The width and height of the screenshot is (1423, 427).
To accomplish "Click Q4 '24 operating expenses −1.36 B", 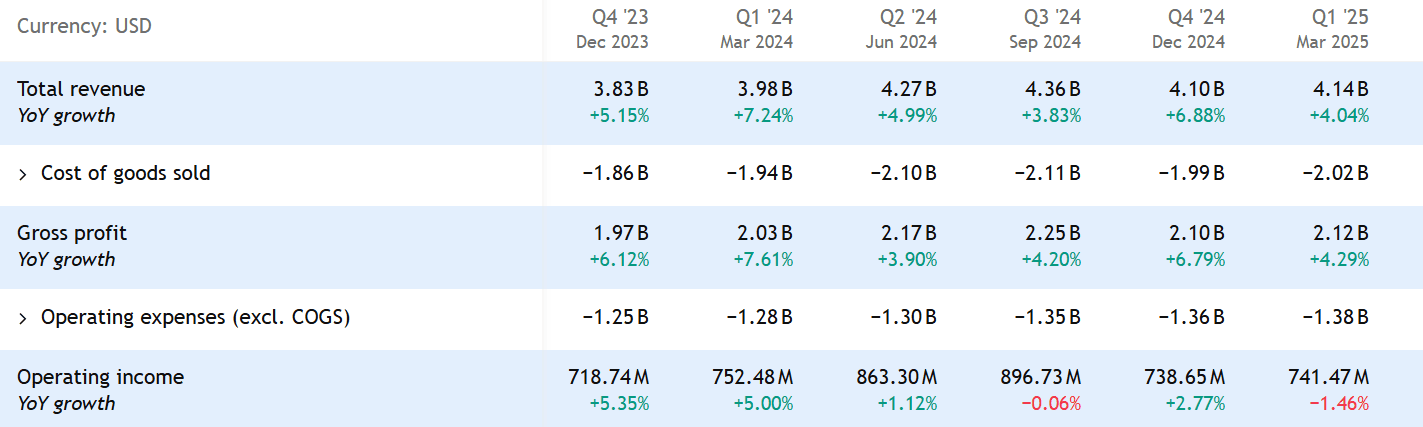I will click(x=1191, y=317).
